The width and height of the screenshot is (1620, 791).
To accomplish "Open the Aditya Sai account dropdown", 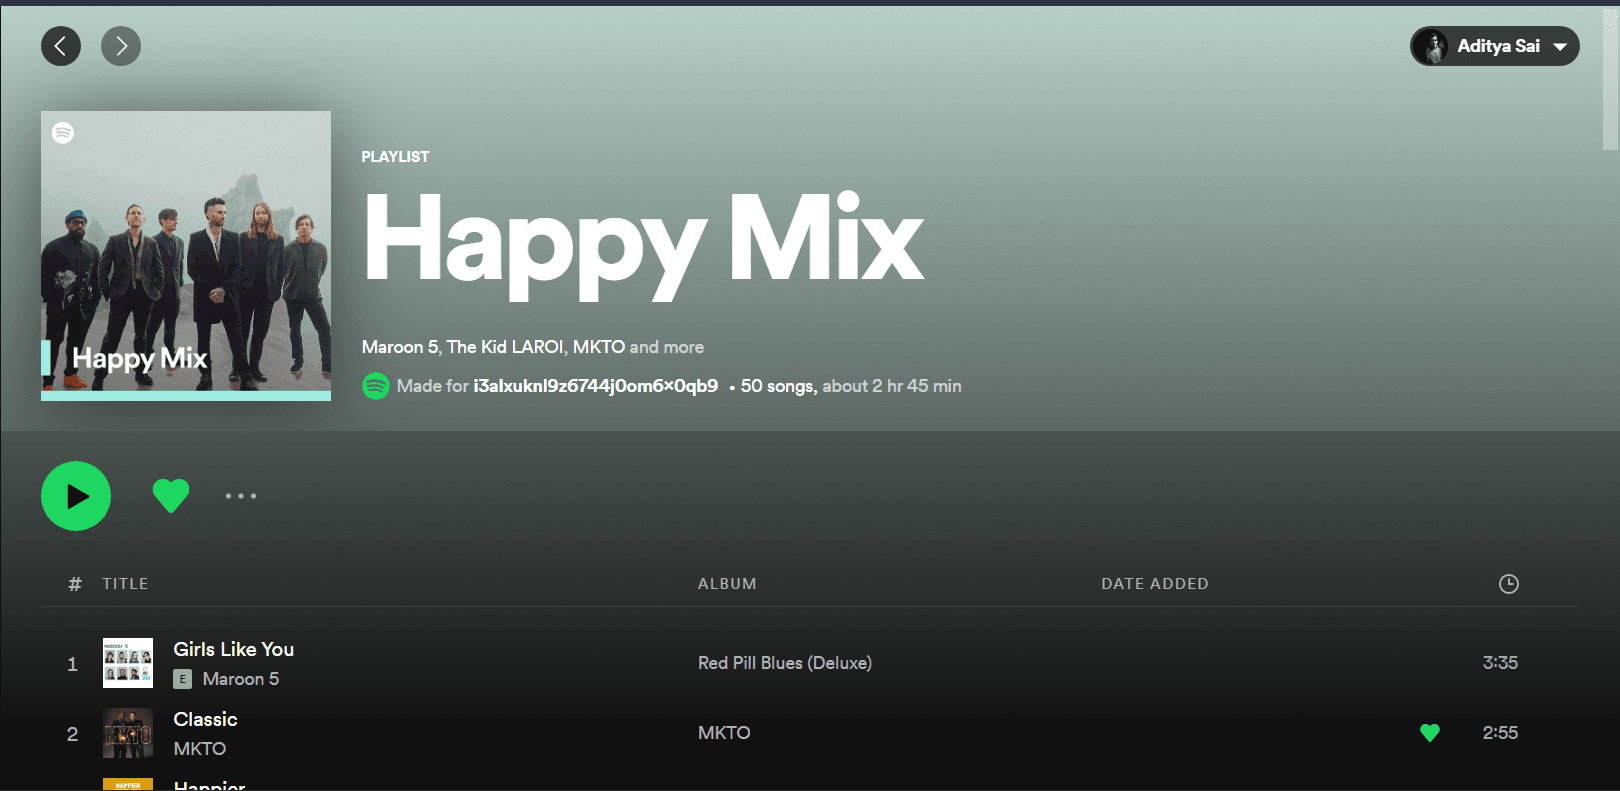I will tap(1495, 46).
